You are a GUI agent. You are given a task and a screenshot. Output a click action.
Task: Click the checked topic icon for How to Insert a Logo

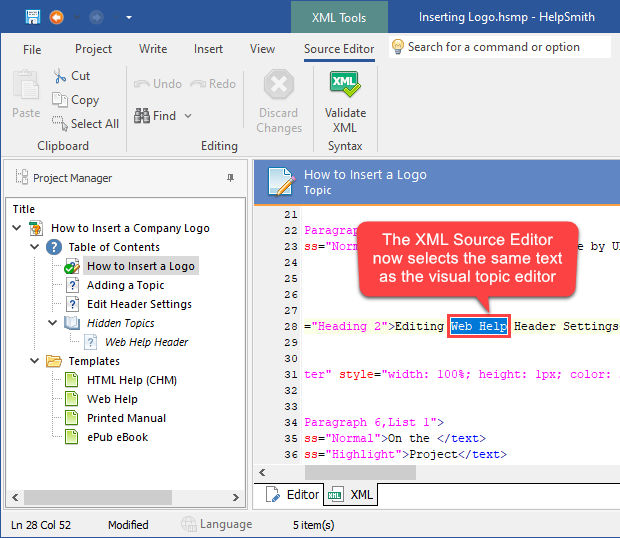coord(72,266)
